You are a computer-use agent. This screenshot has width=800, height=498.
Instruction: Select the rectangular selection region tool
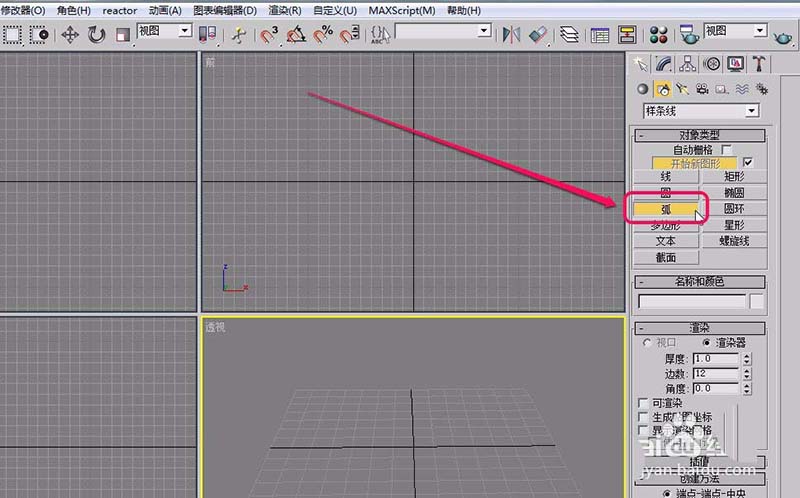(12, 34)
